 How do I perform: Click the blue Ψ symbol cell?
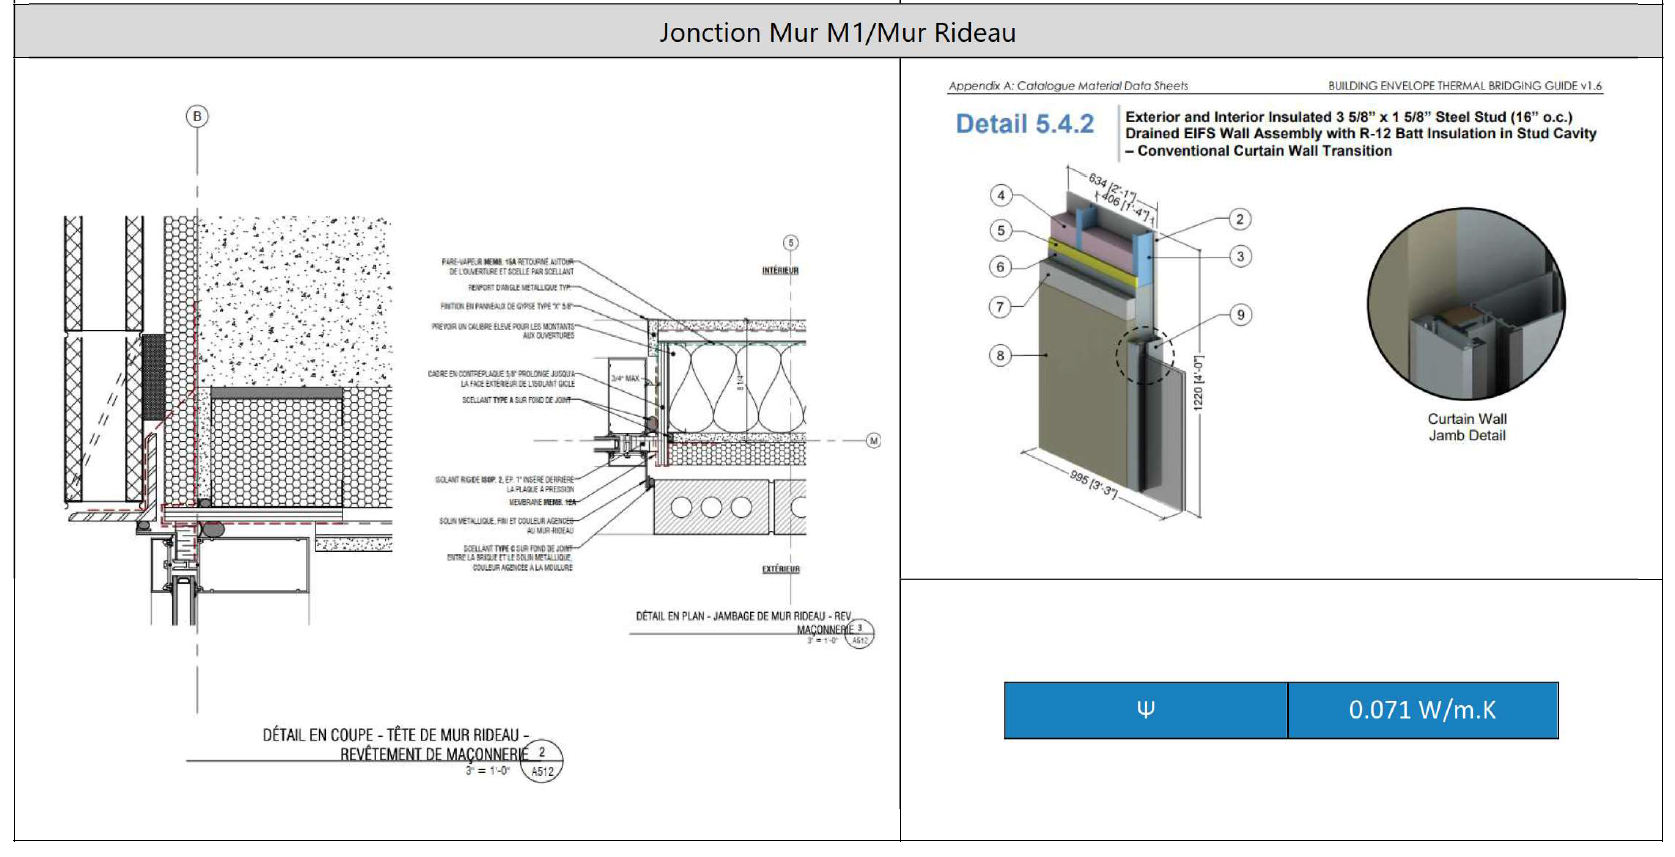click(x=1145, y=710)
